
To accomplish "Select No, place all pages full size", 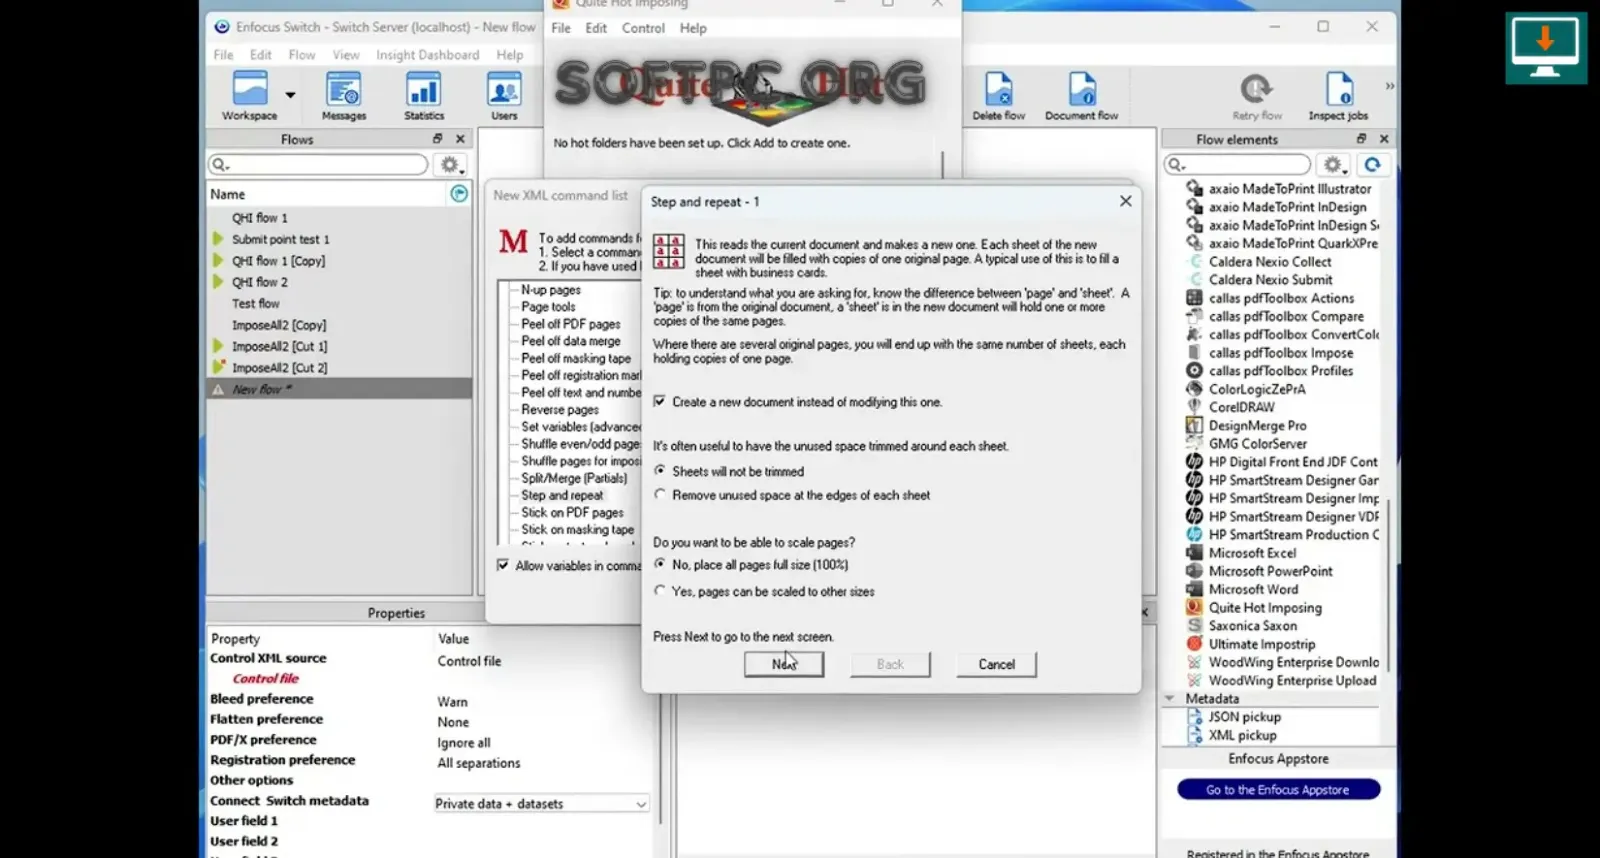I will click(659, 564).
